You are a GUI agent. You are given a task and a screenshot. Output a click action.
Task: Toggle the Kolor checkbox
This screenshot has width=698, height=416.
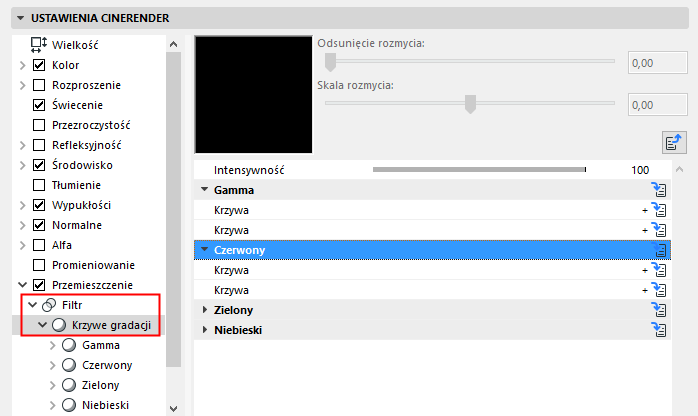tap(39, 65)
